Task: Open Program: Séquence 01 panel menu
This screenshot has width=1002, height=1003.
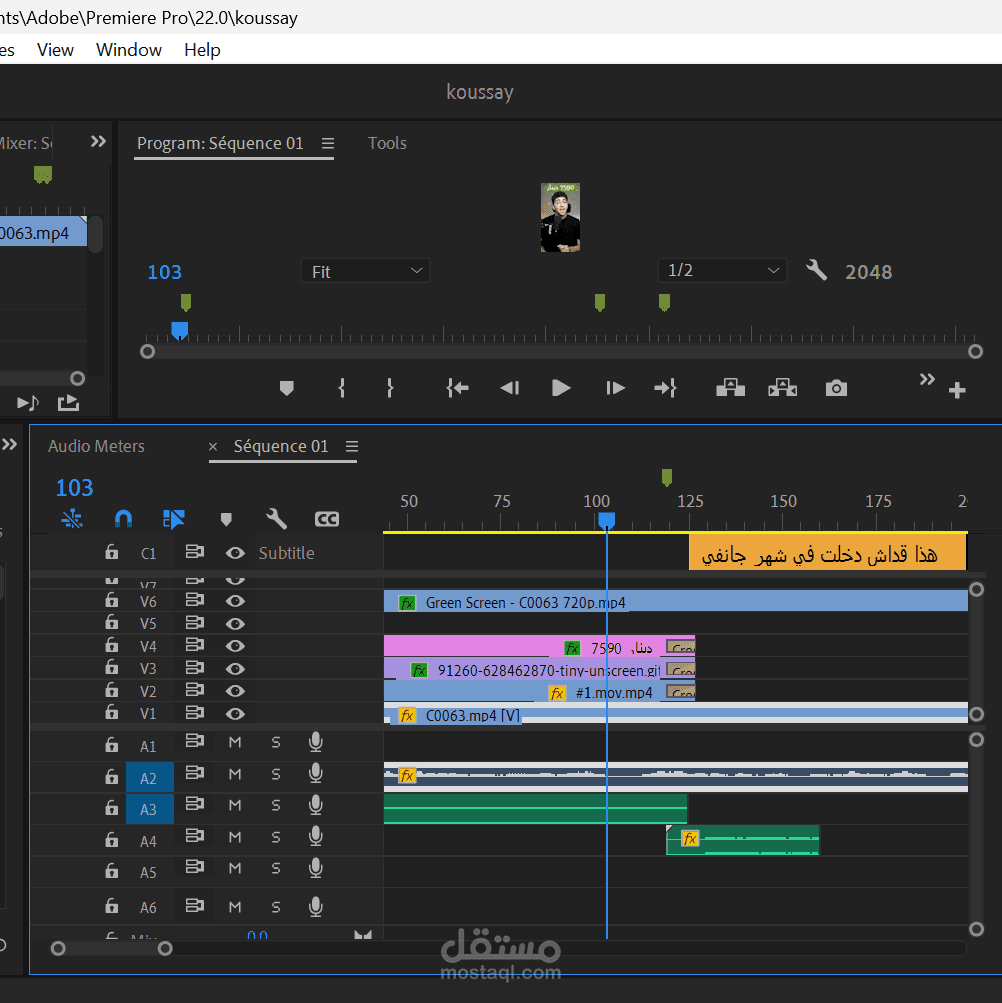Action: point(328,143)
